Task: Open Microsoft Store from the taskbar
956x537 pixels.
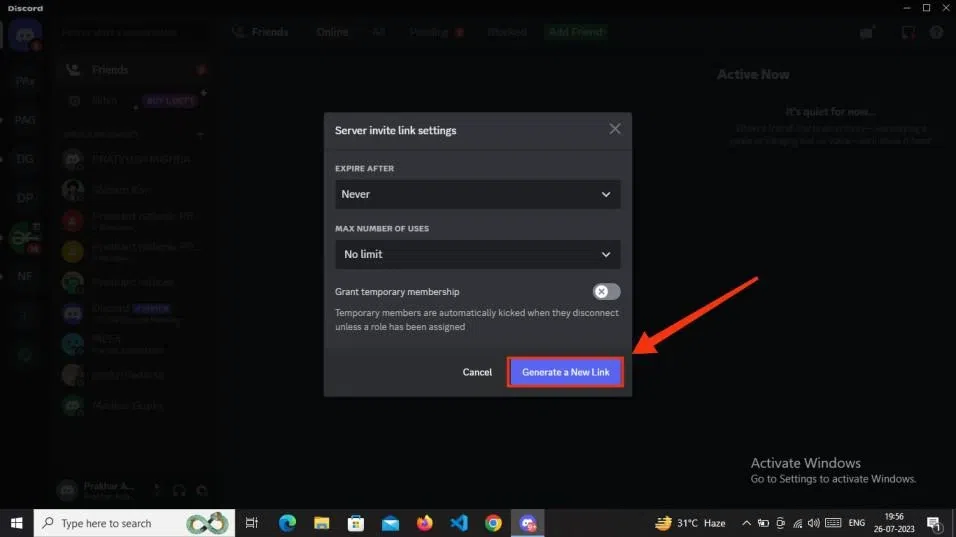Action: tap(355, 523)
